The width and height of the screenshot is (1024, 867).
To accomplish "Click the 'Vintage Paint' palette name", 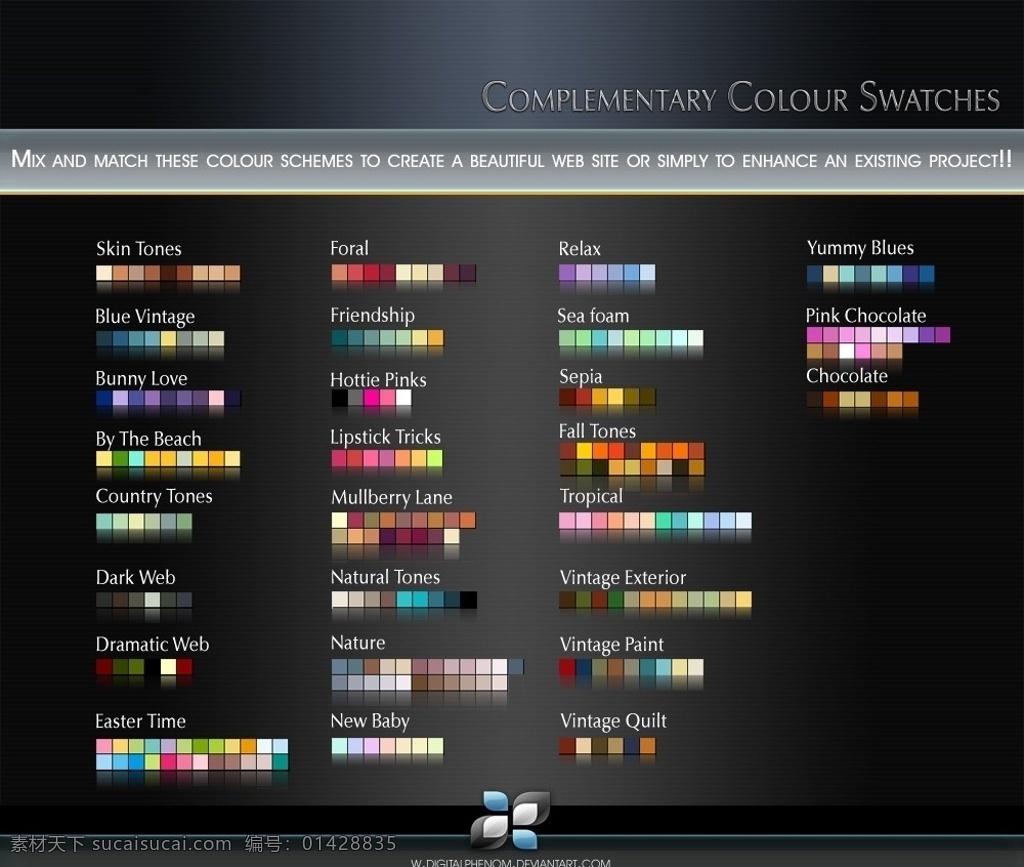I will (612, 644).
